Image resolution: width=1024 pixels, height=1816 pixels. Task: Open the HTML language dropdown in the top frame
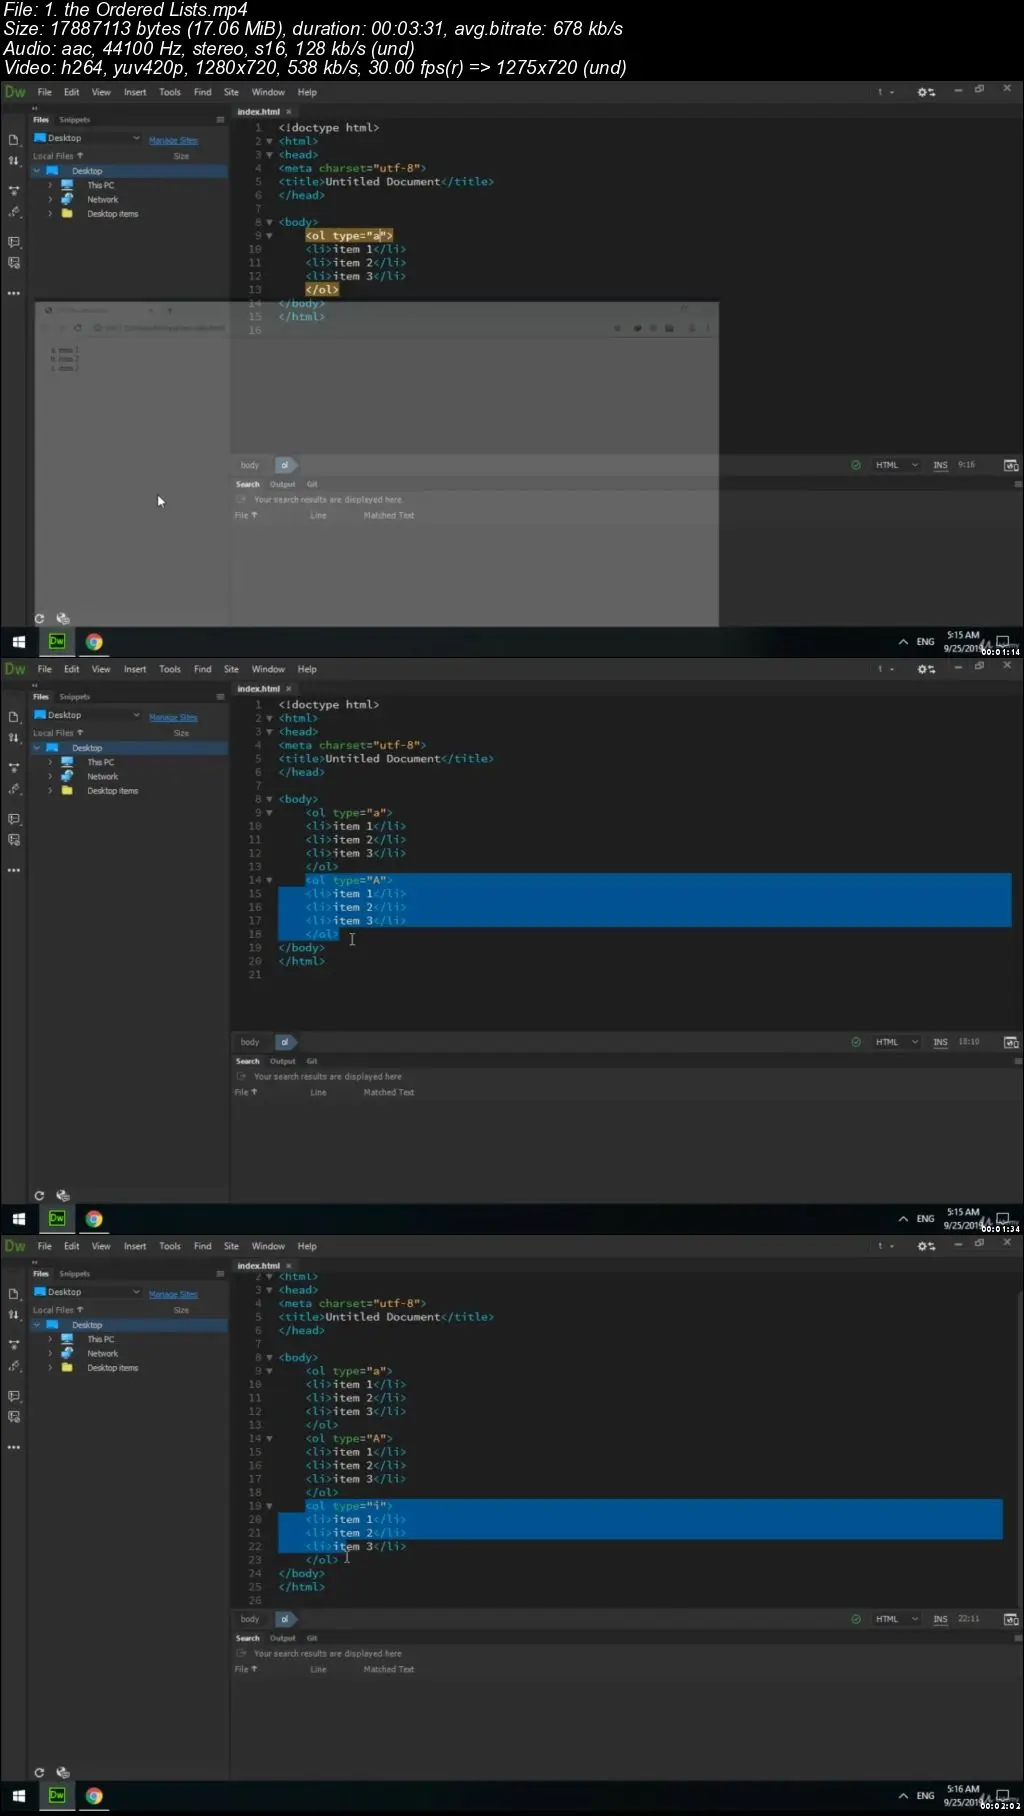point(896,465)
